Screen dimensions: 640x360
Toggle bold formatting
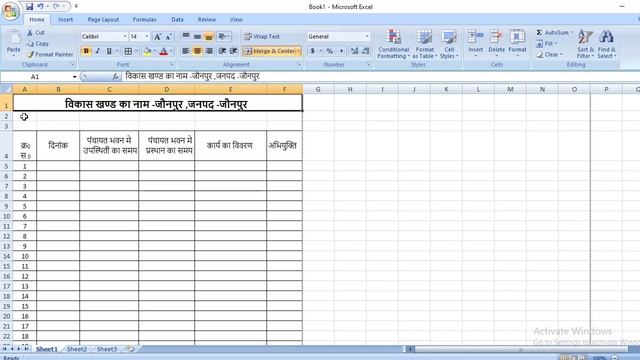[x=86, y=51]
